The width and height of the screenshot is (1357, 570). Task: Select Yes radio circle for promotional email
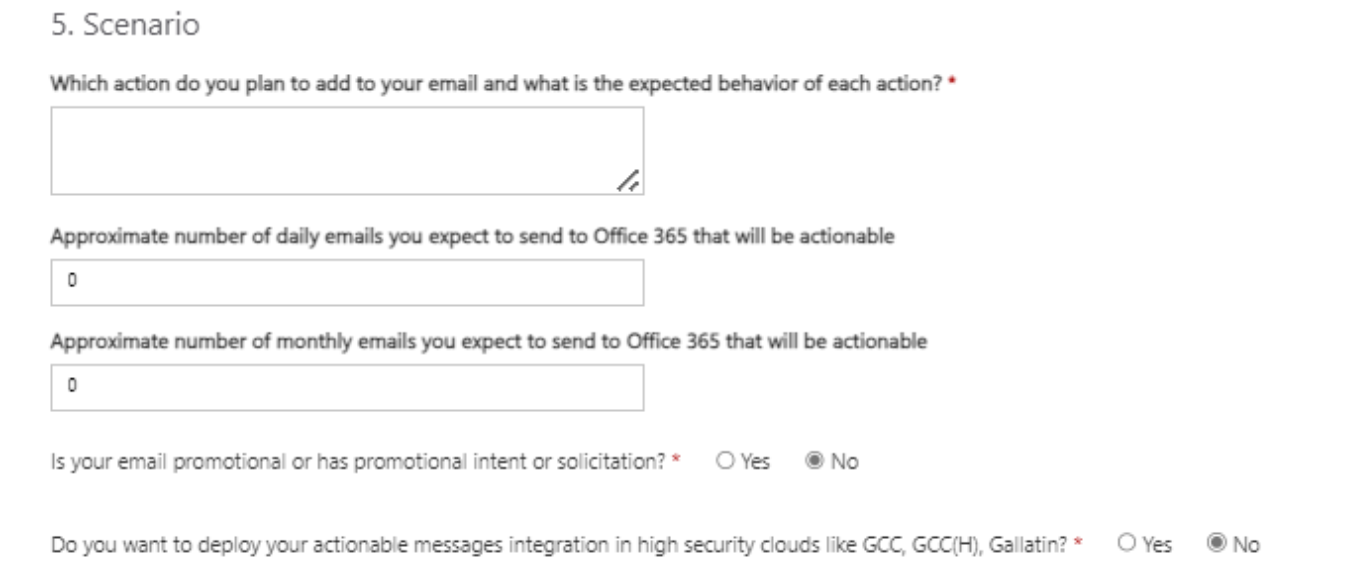(724, 463)
